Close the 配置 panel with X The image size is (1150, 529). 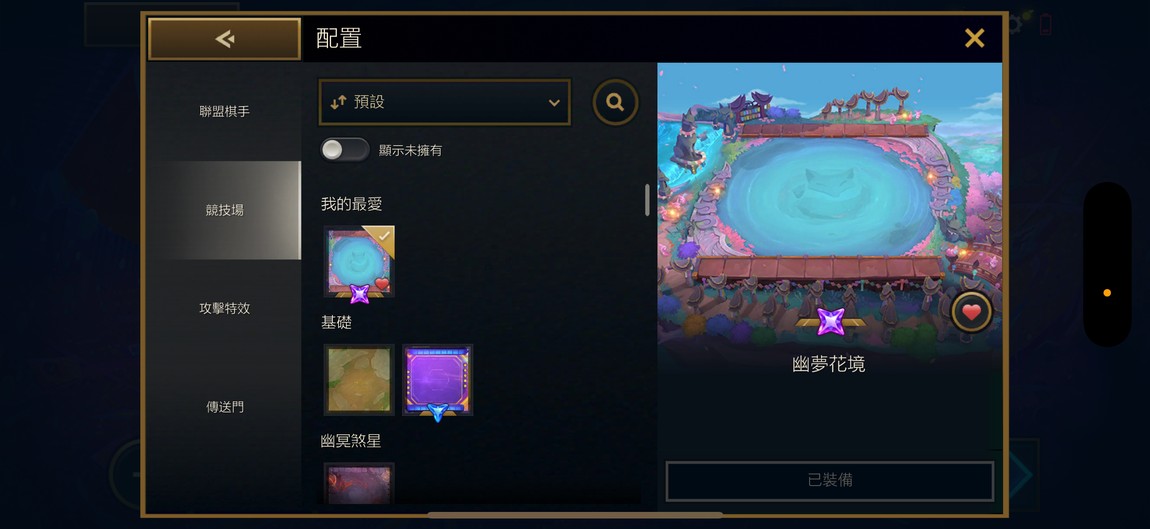coord(974,38)
